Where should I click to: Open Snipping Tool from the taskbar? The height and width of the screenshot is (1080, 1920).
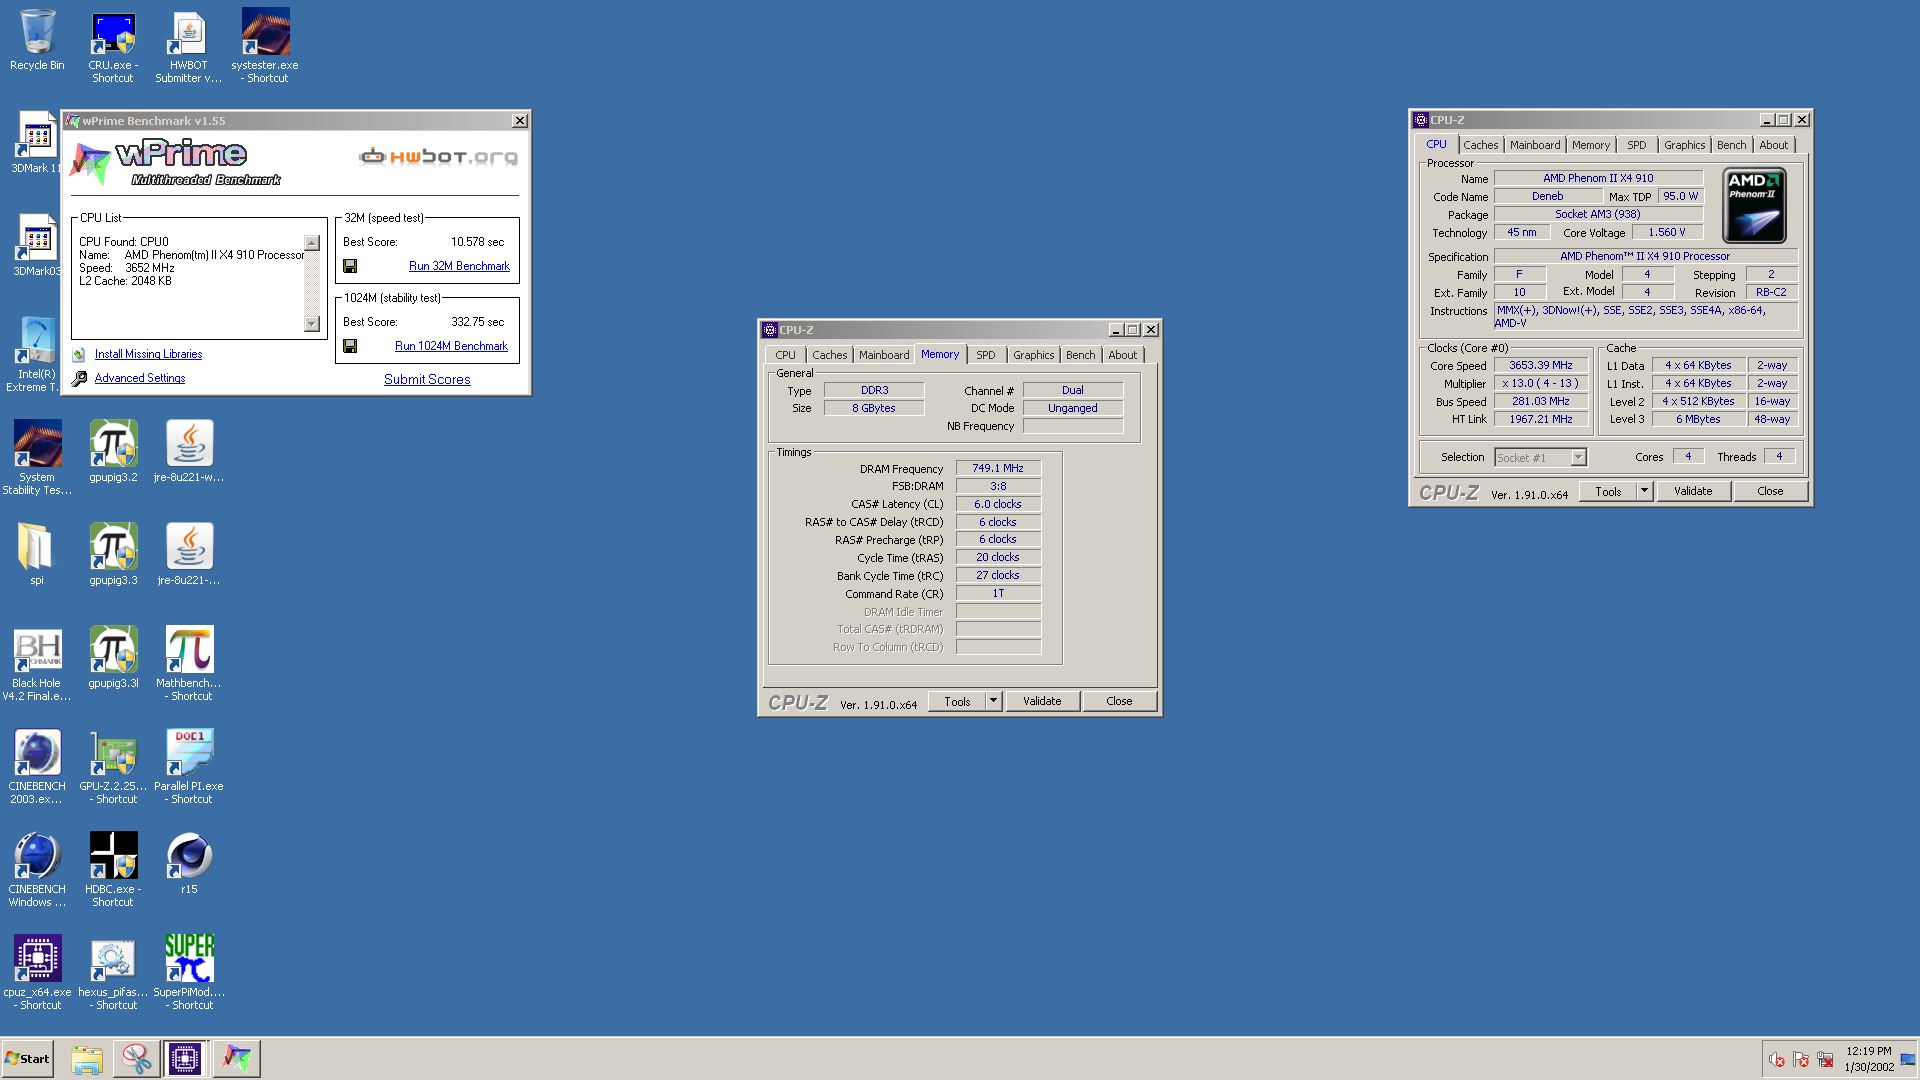coord(136,1058)
